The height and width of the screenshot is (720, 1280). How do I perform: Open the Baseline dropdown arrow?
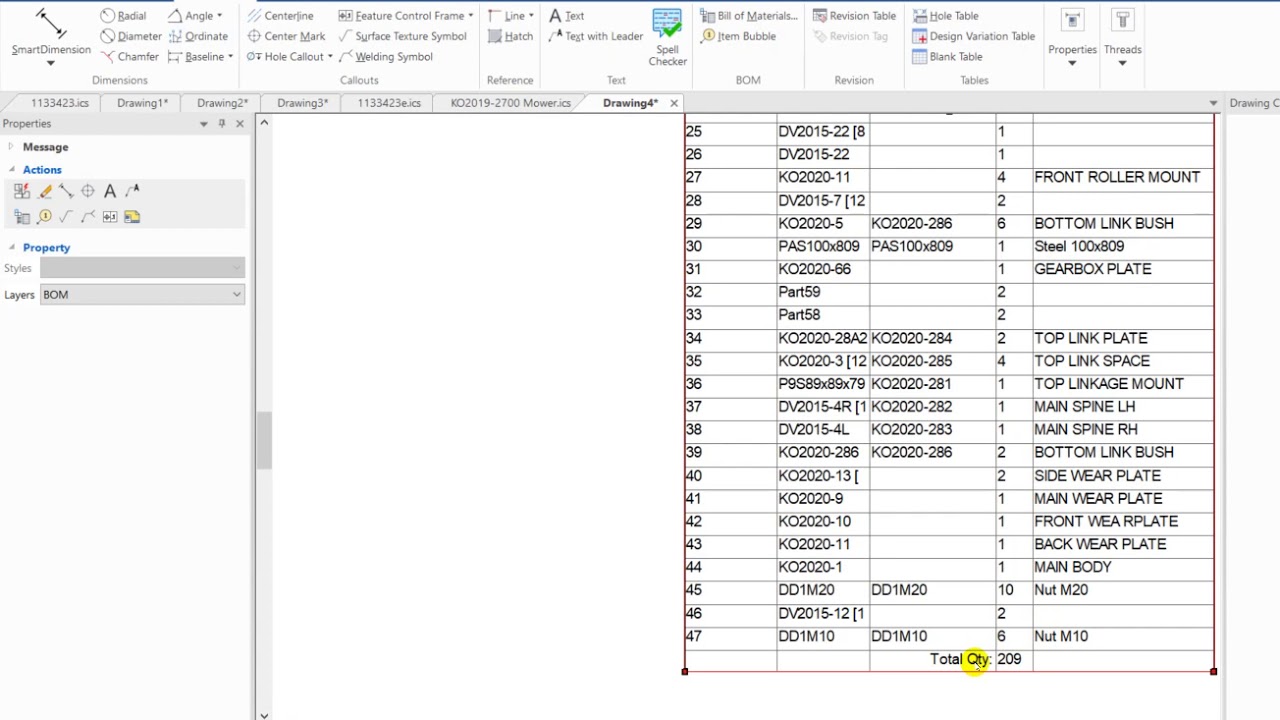coord(230,57)
